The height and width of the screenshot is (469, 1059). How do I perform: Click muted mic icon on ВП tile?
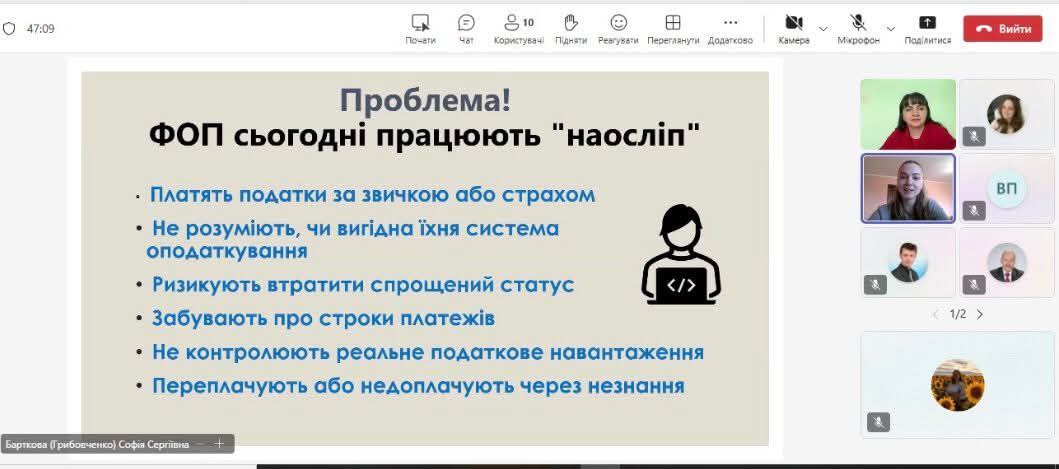[974, 211]
